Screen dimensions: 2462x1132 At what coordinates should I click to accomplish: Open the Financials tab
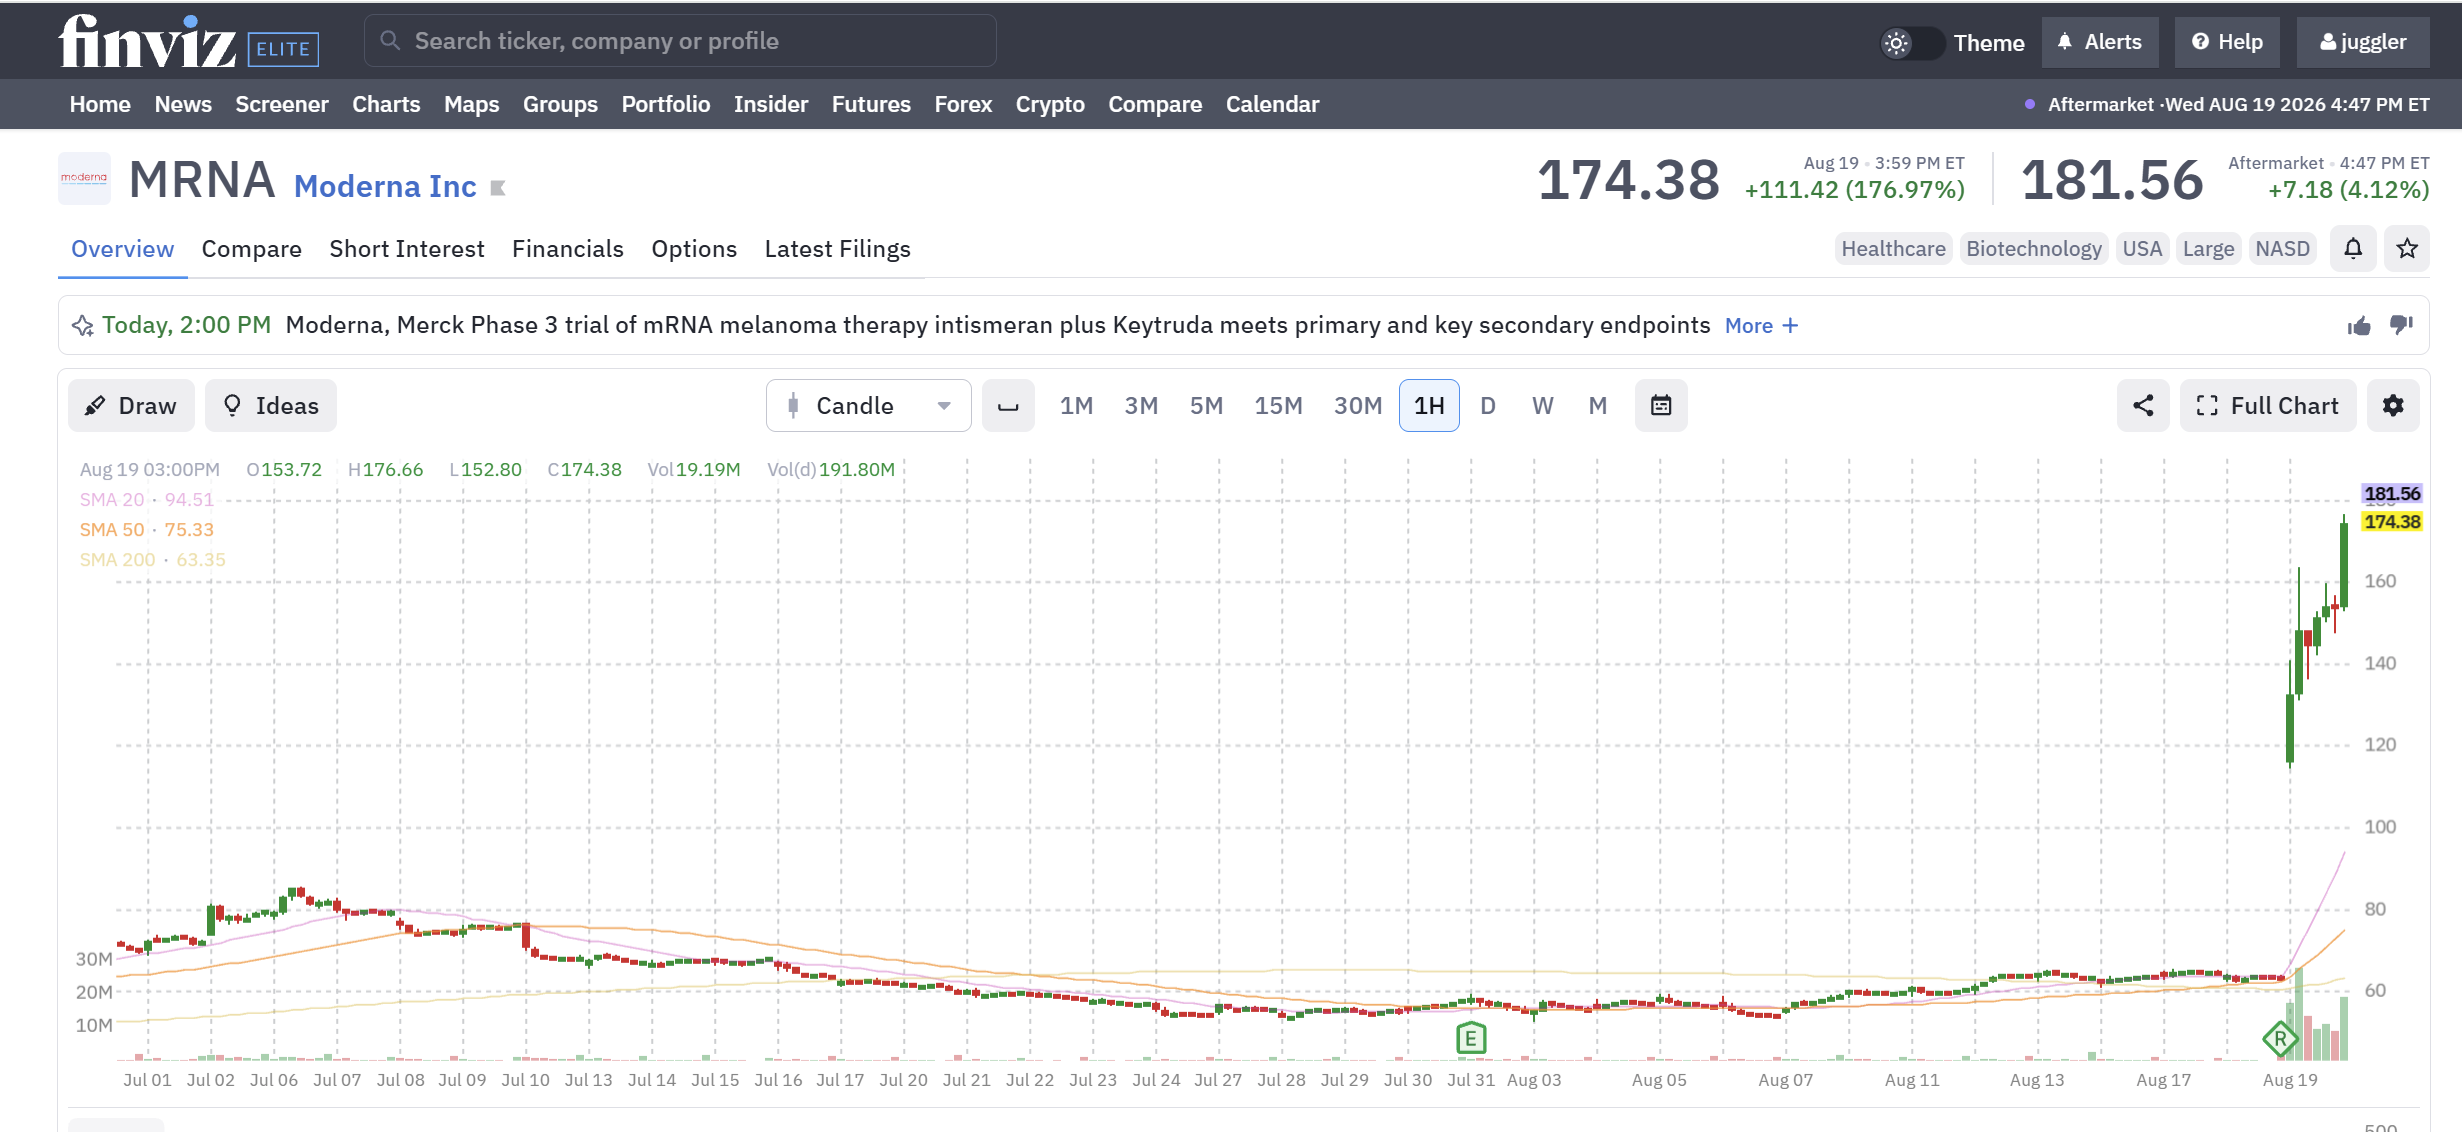[x=568, y=249]
